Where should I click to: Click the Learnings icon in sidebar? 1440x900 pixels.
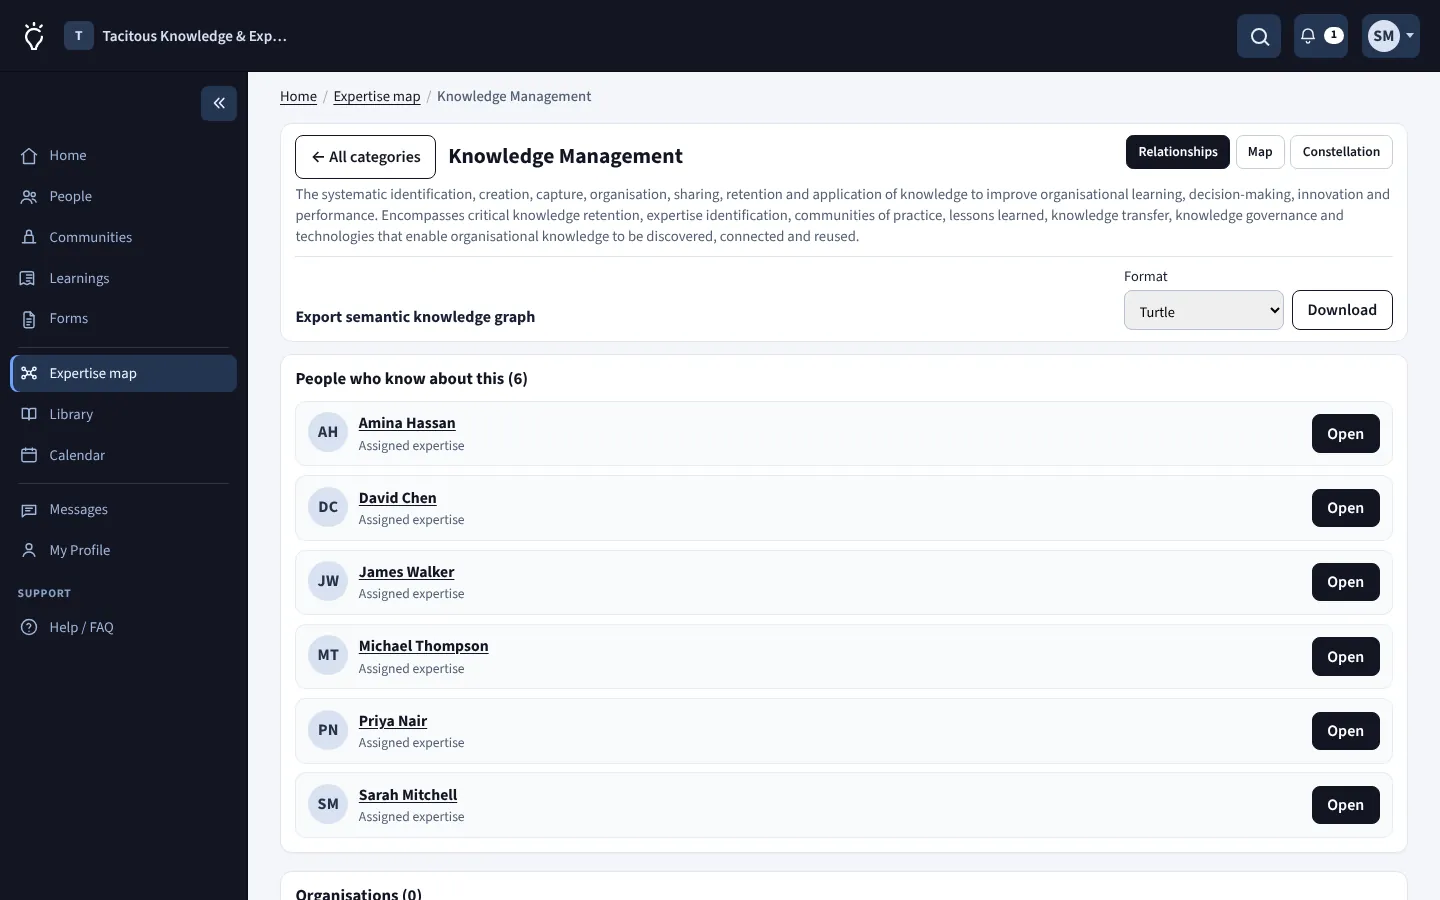pos(29,279)
